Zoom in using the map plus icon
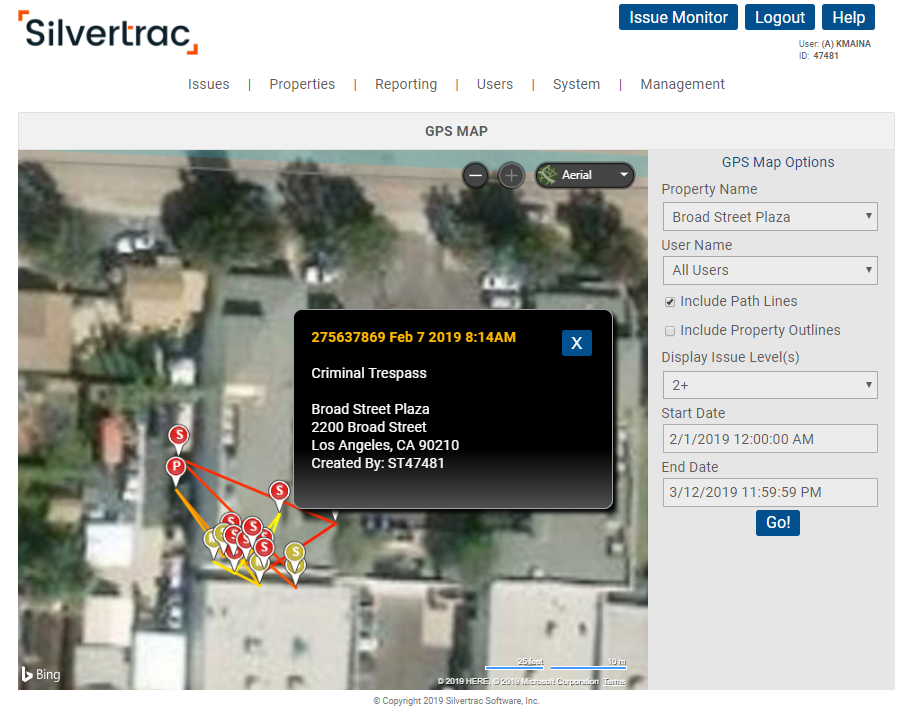Image resolution: width=914 pixels, height=715 pixels. (511, 175)
